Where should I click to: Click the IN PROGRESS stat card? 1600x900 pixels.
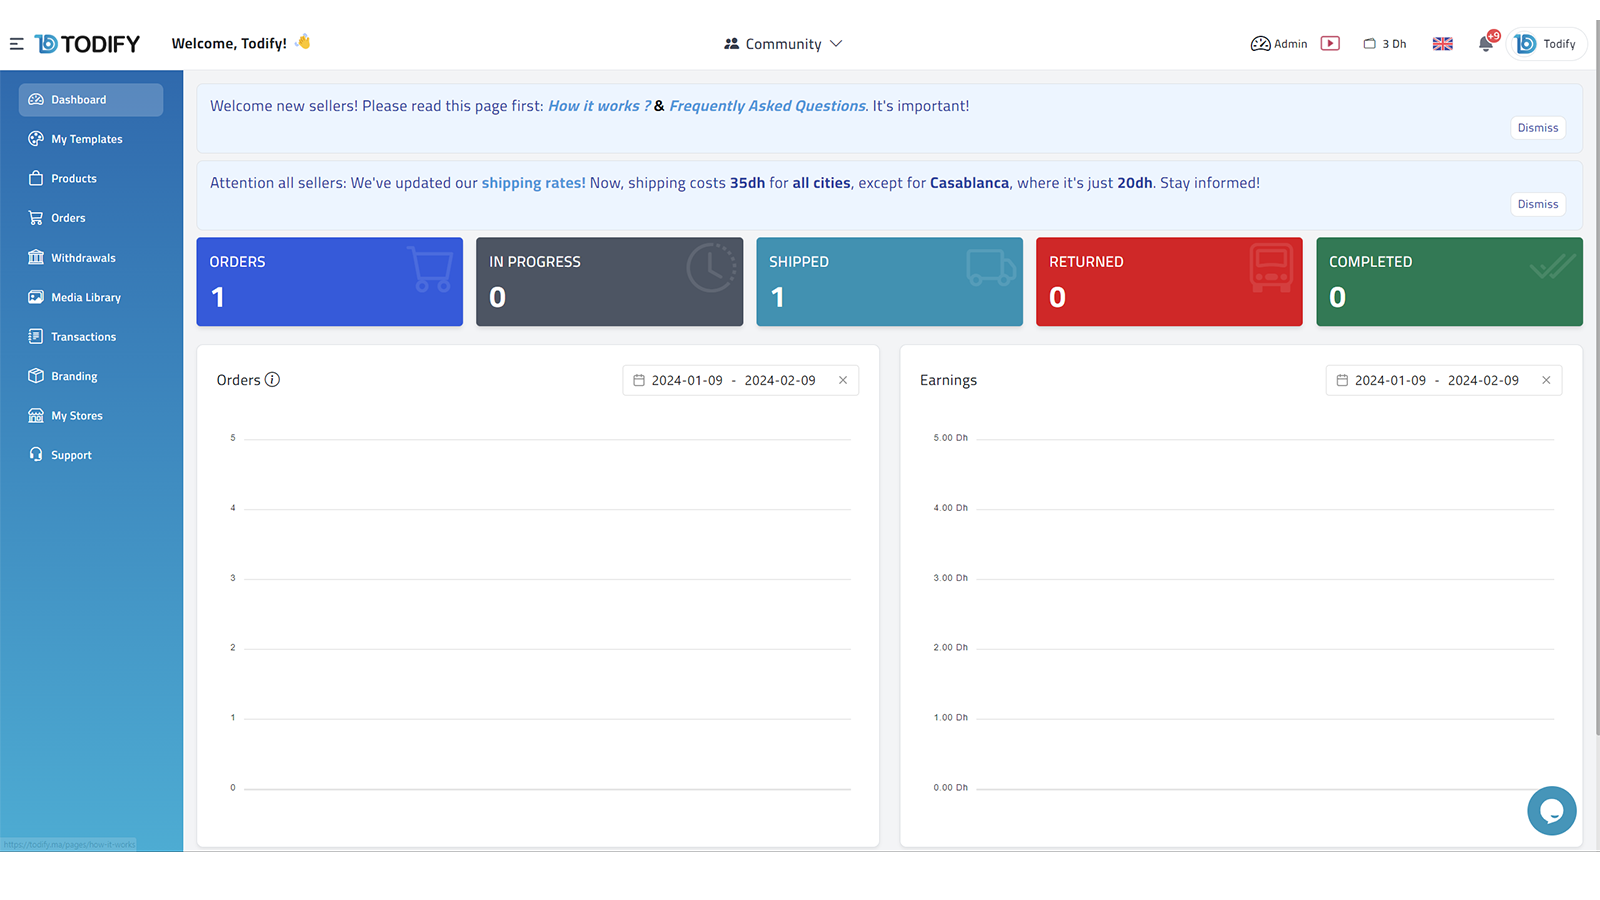coord(610,282)
